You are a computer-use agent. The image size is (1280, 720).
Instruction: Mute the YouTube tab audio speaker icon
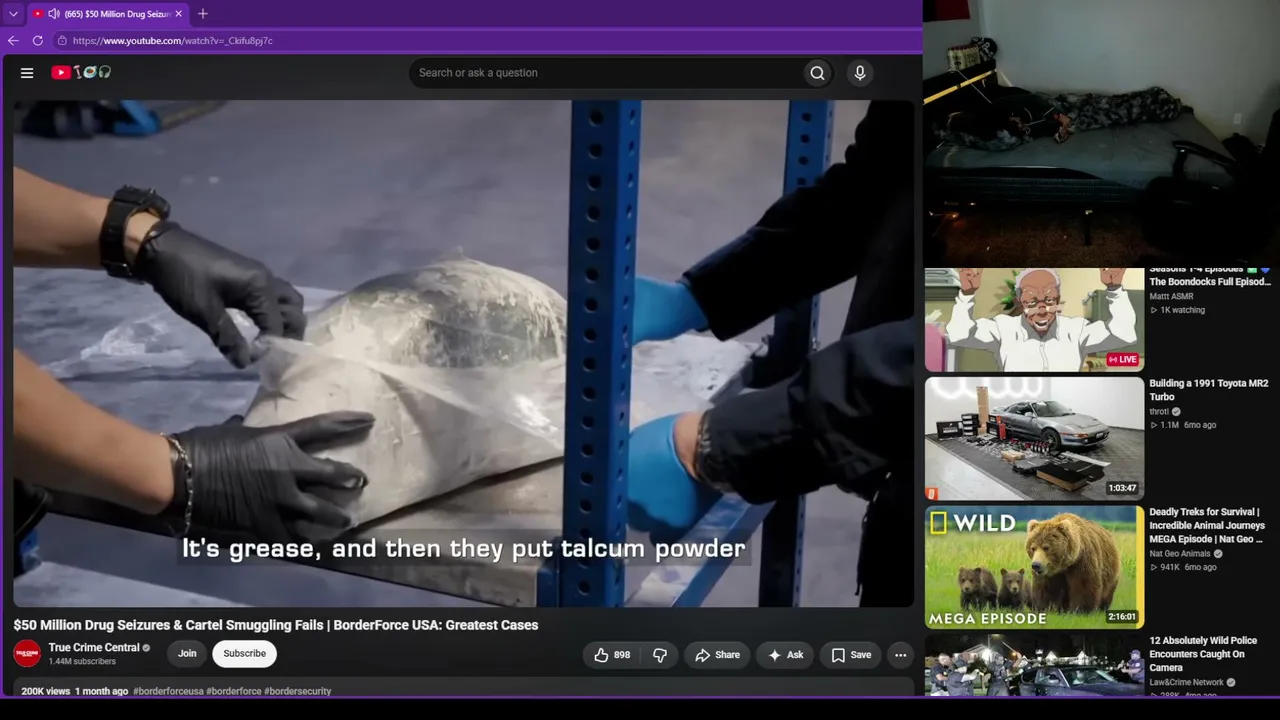54,14
